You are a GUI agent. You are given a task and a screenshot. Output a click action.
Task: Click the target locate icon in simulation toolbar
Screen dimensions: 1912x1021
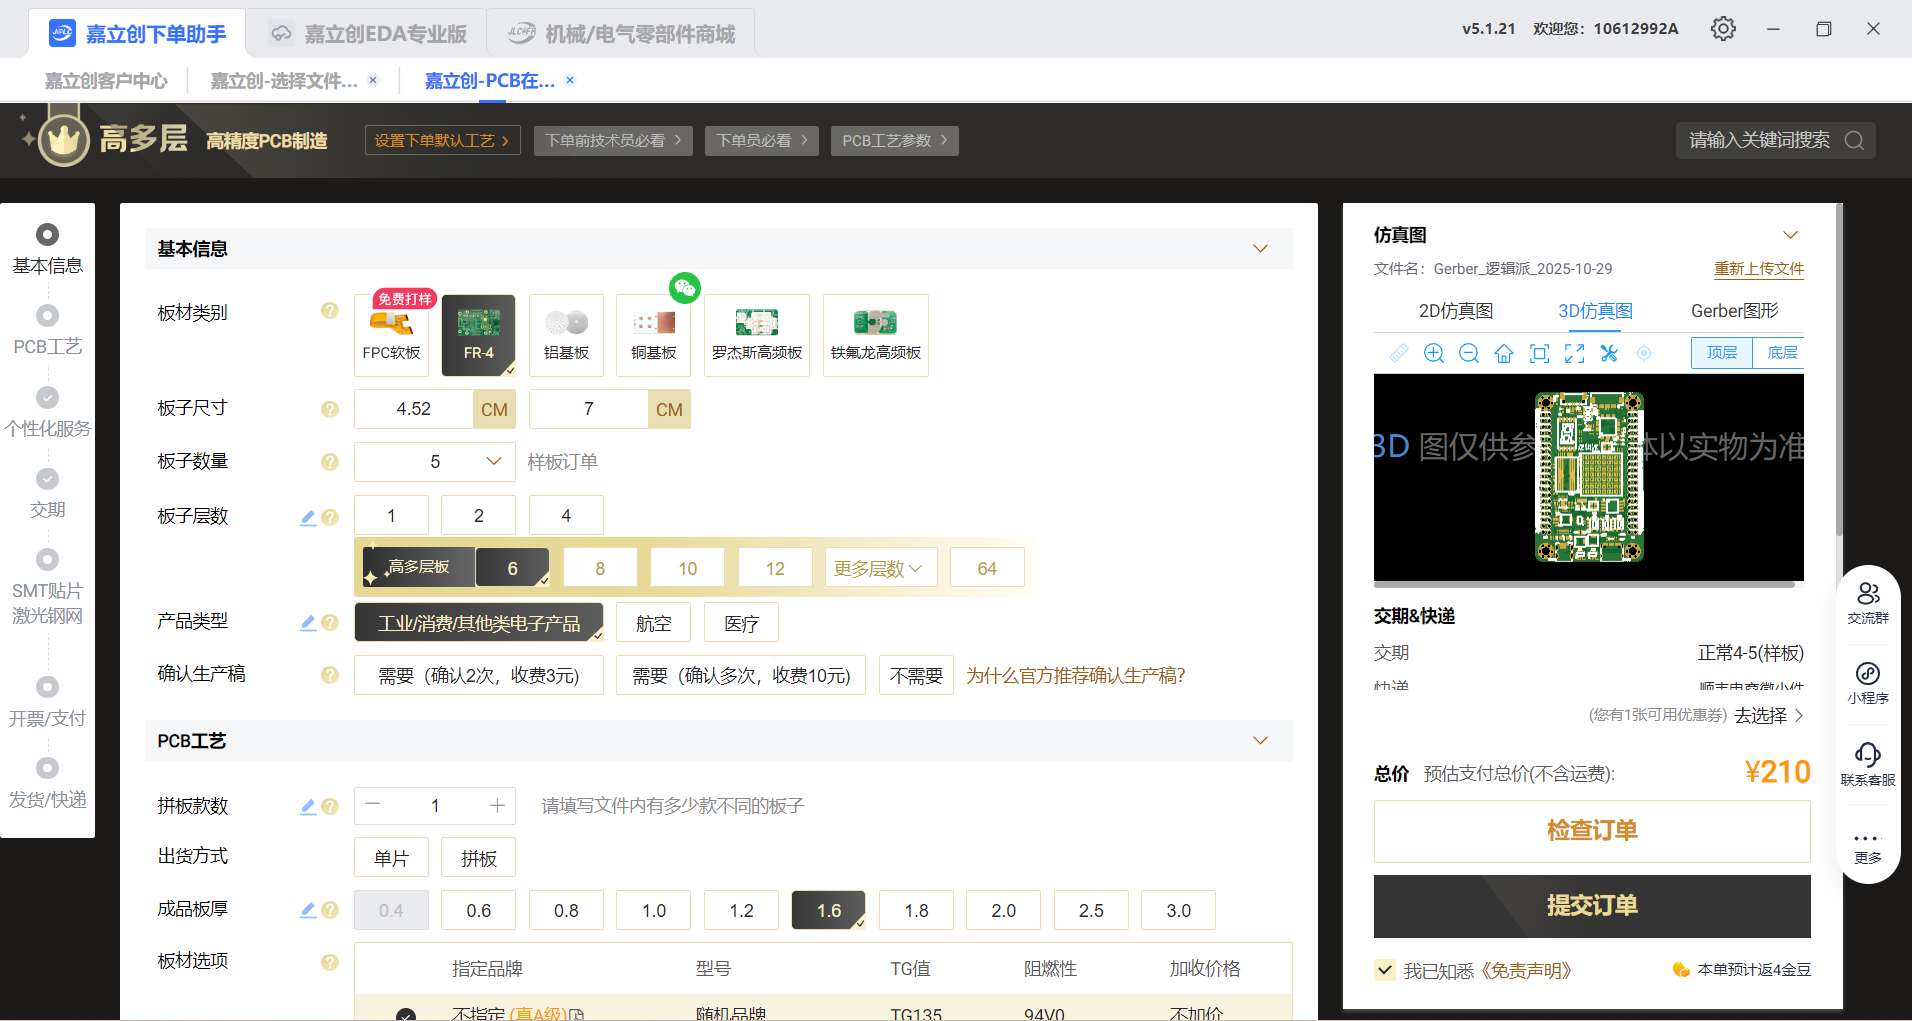click(x=1644, y=353)
